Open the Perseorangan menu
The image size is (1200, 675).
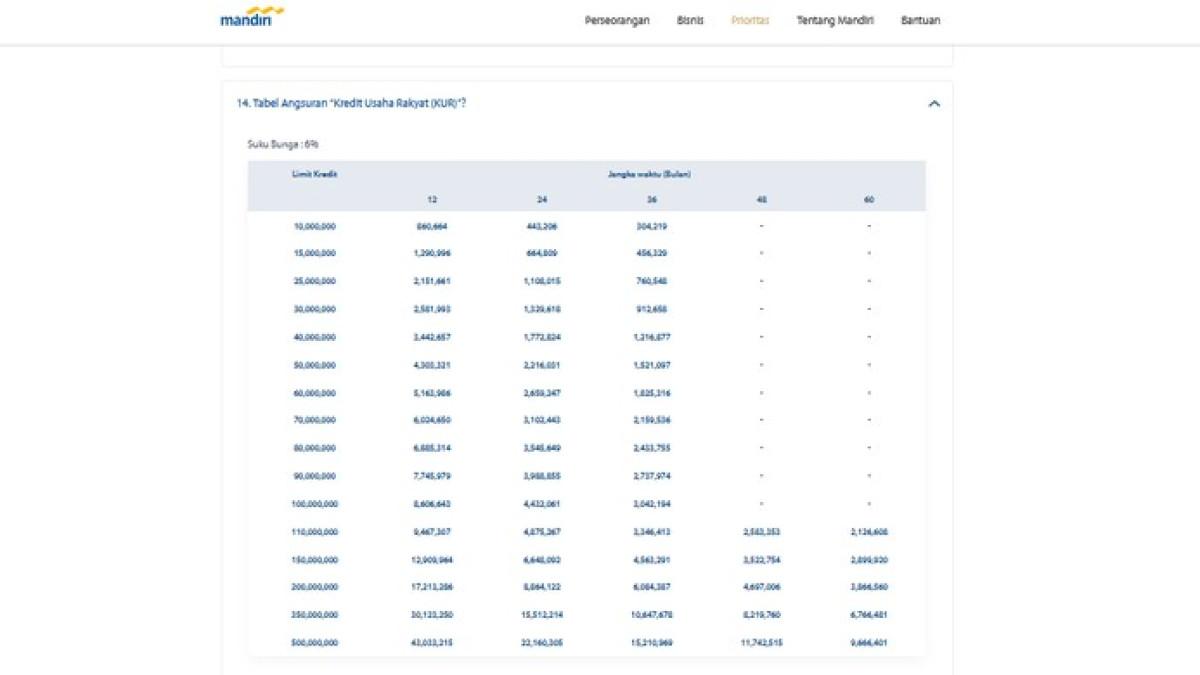pyautogui.click(x=617, y=20)
